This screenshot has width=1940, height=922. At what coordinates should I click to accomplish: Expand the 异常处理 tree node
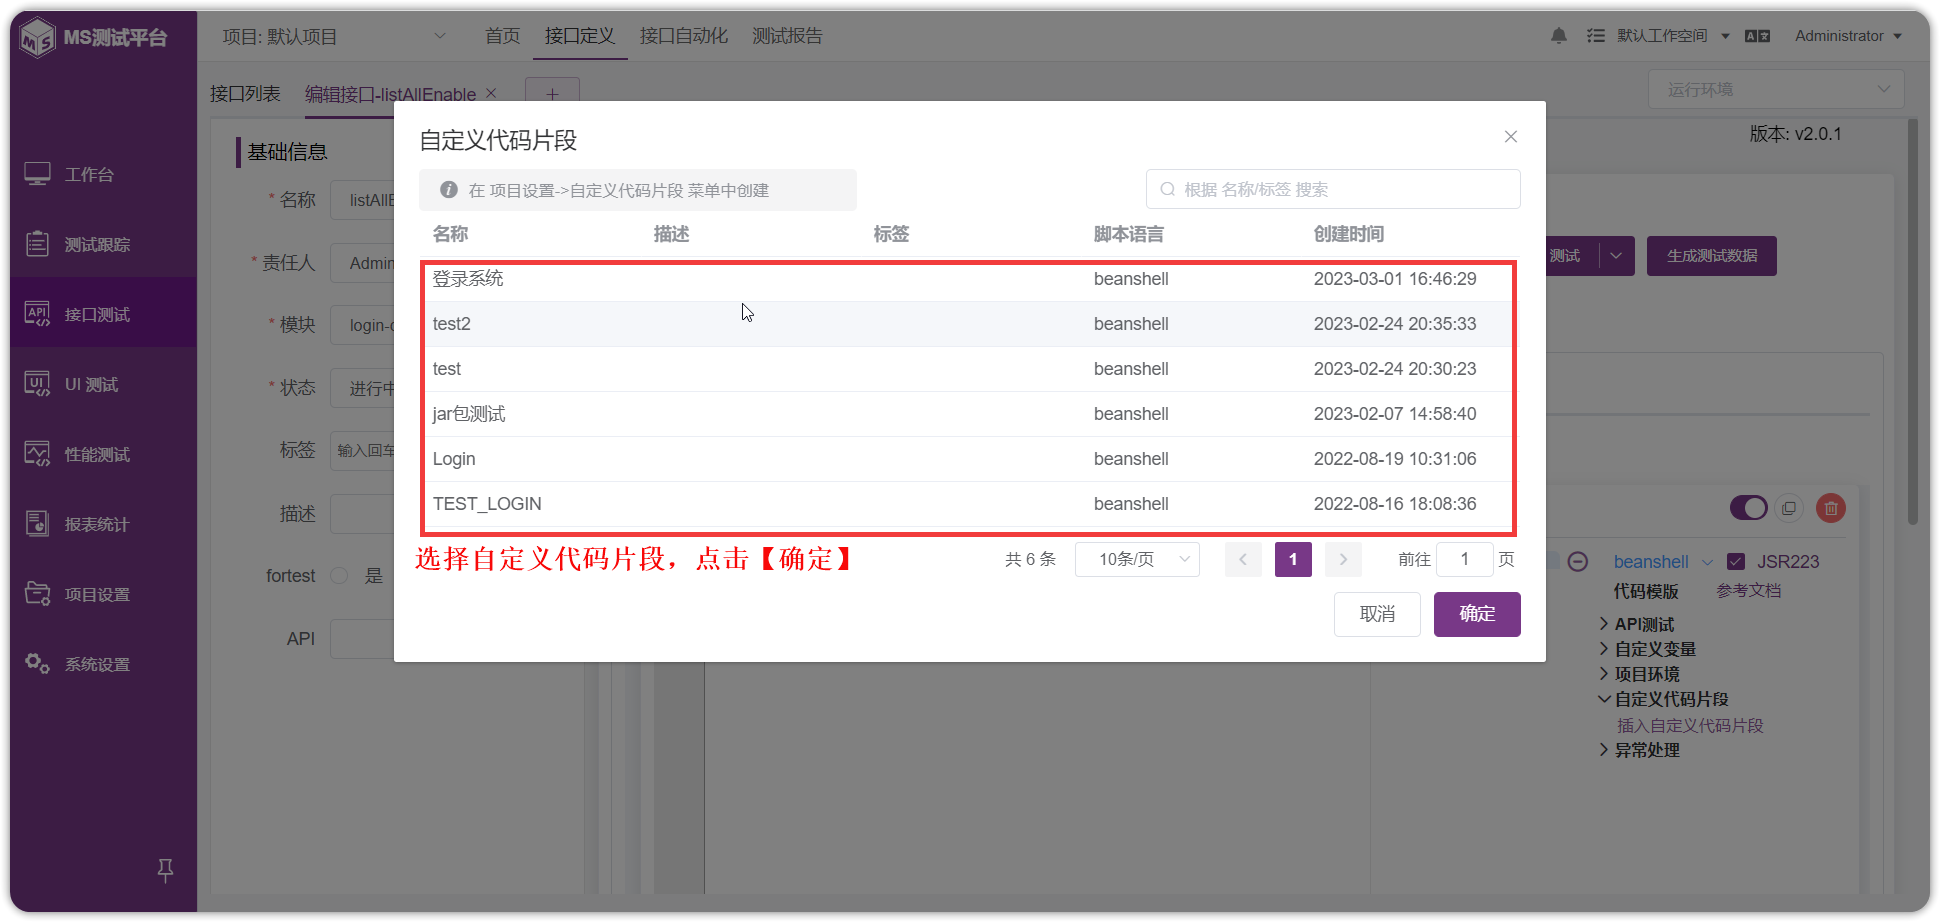point(1604,750)
